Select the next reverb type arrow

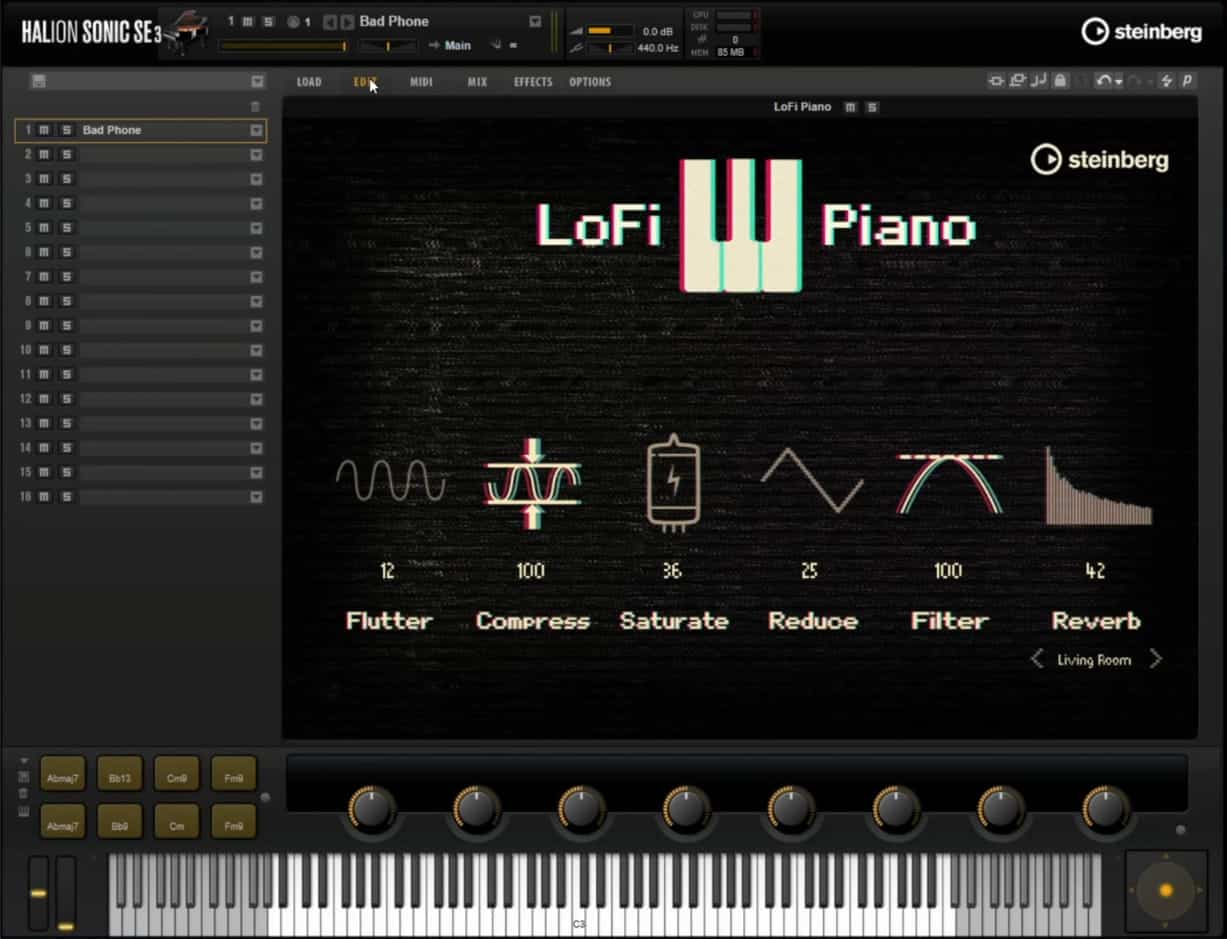point(1156,659)
